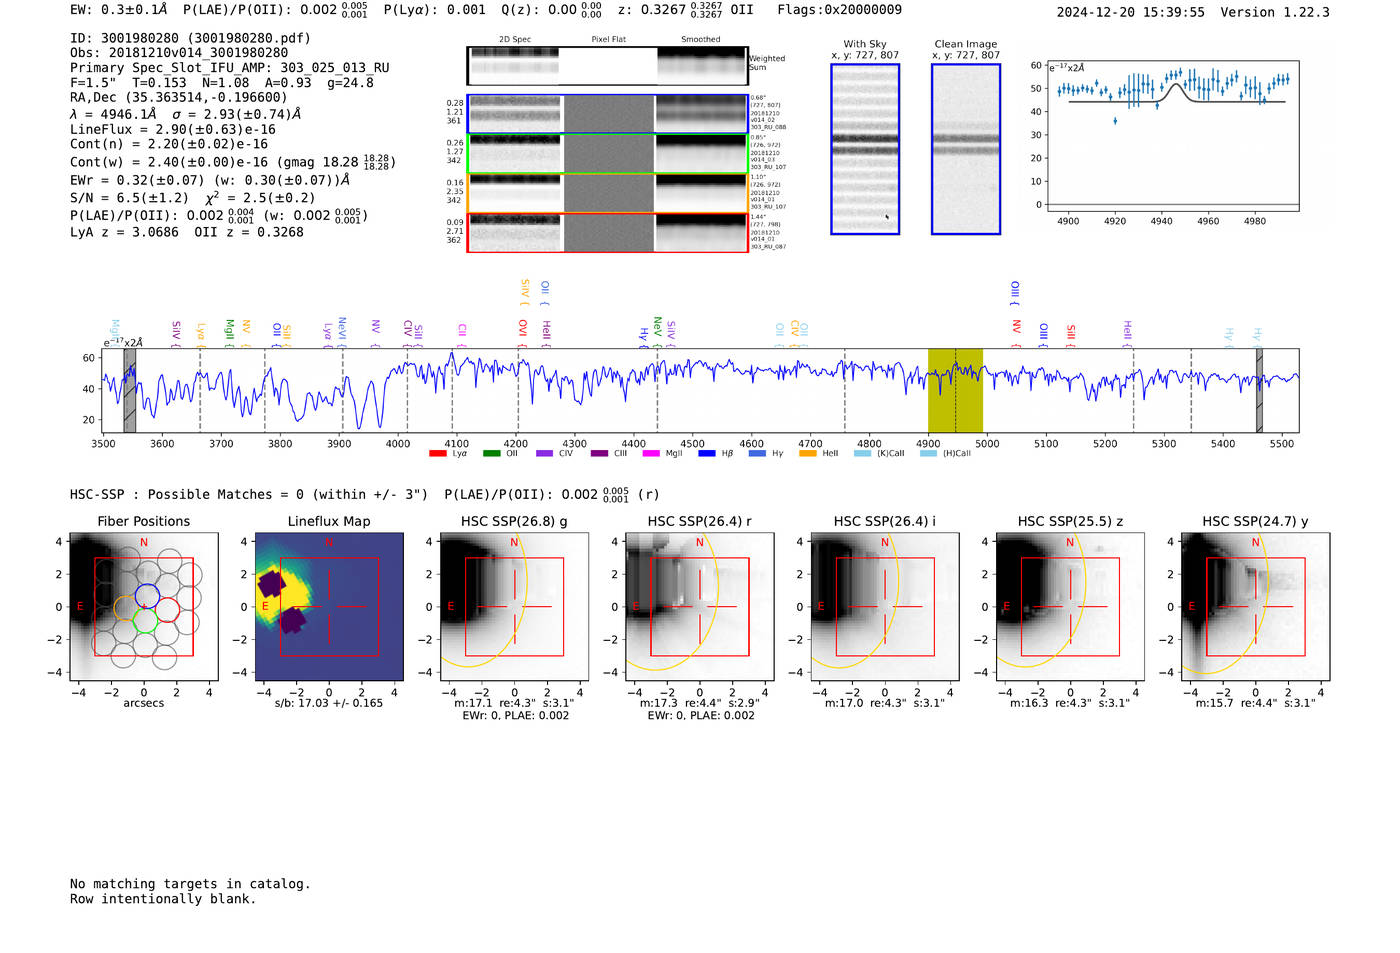Select the blue-bordered 2D spectrum row

pos(607,114)
